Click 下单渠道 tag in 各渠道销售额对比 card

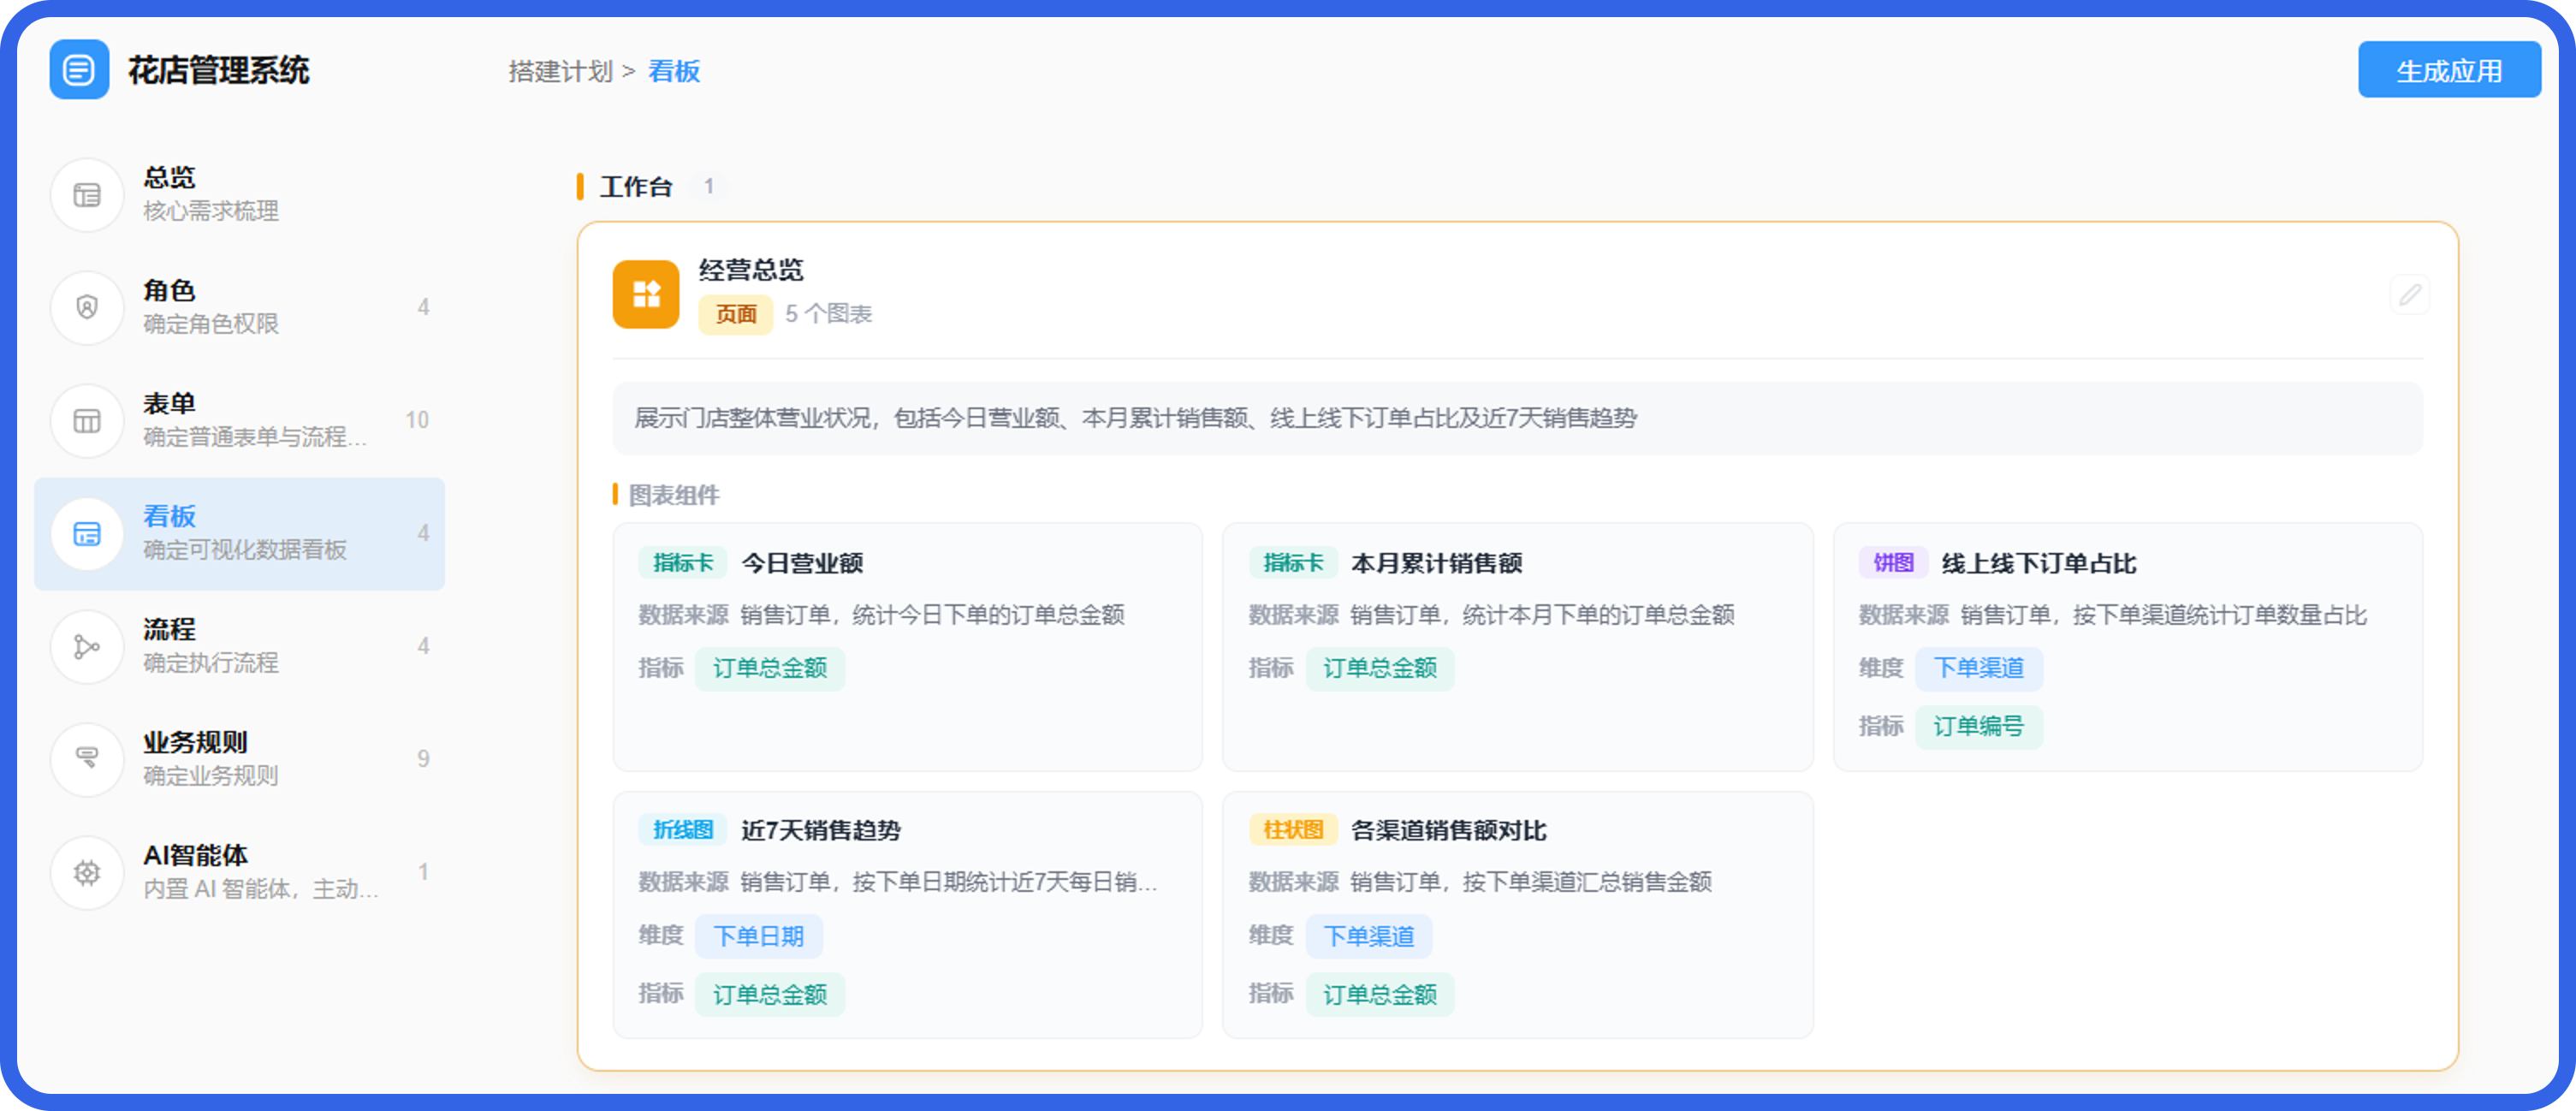(x=1369, y=936)
